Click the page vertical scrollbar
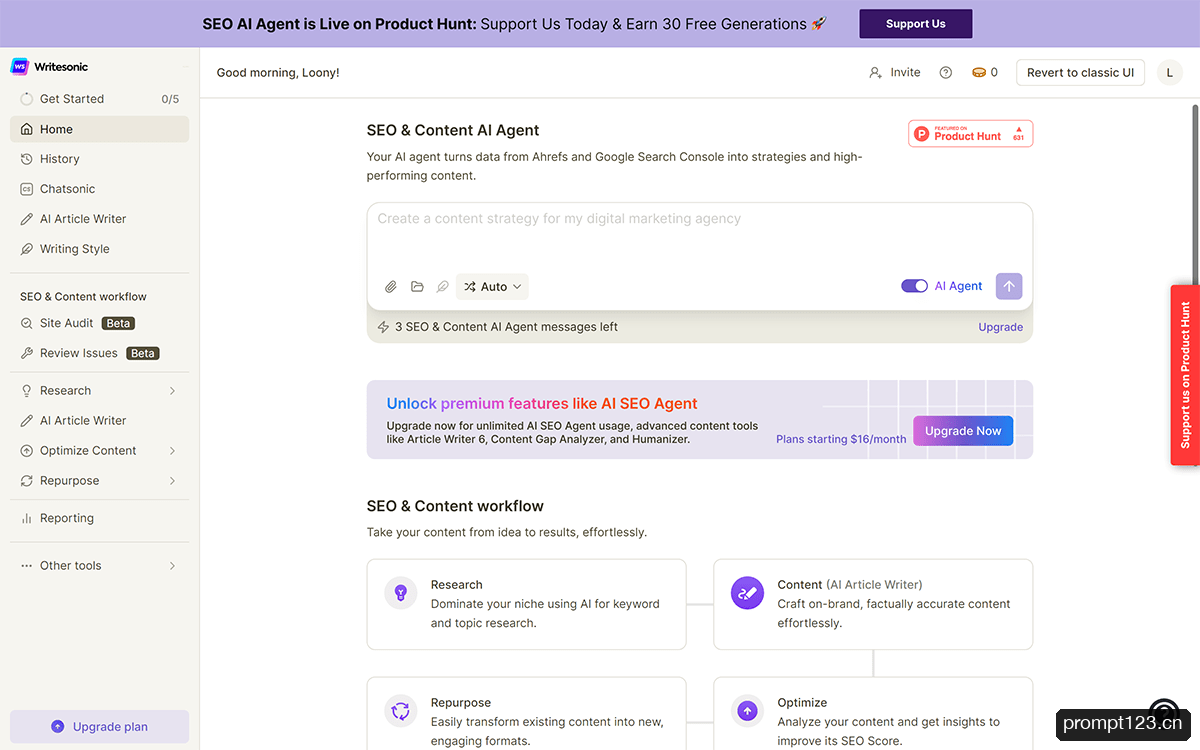This screenshot has height=750, width=1200. coord(1195,195)
